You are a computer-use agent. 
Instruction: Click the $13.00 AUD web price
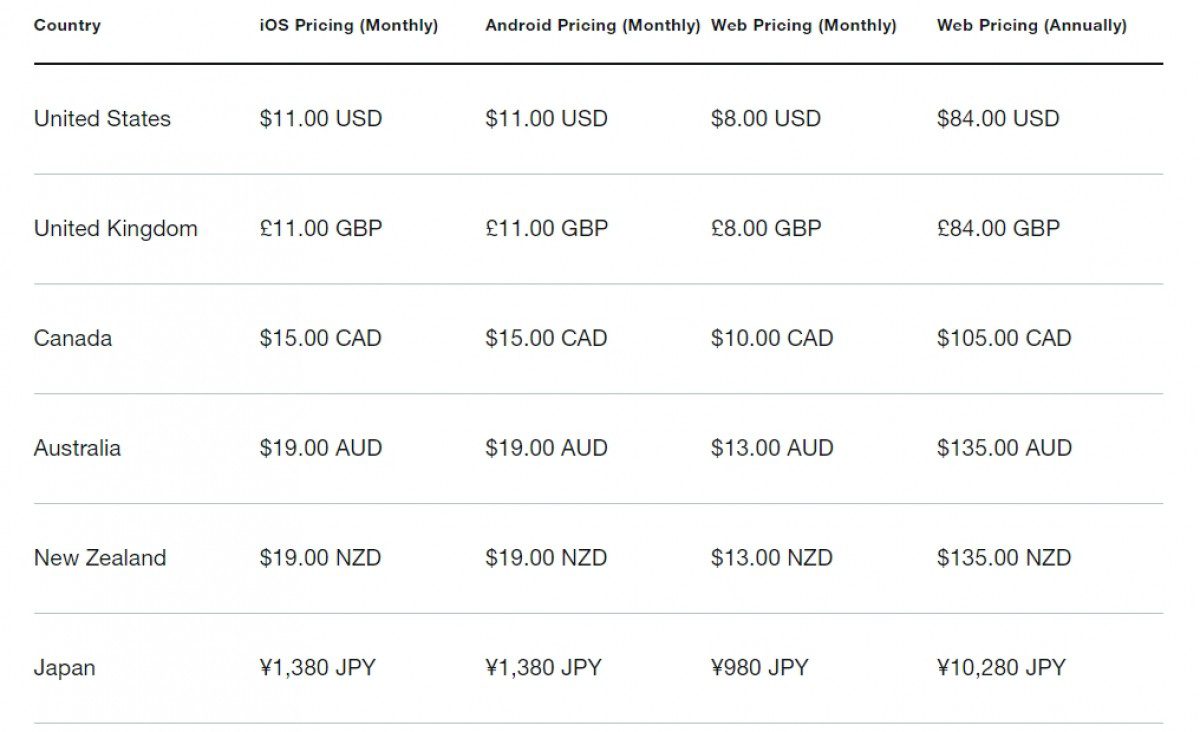tap(772, 449)
